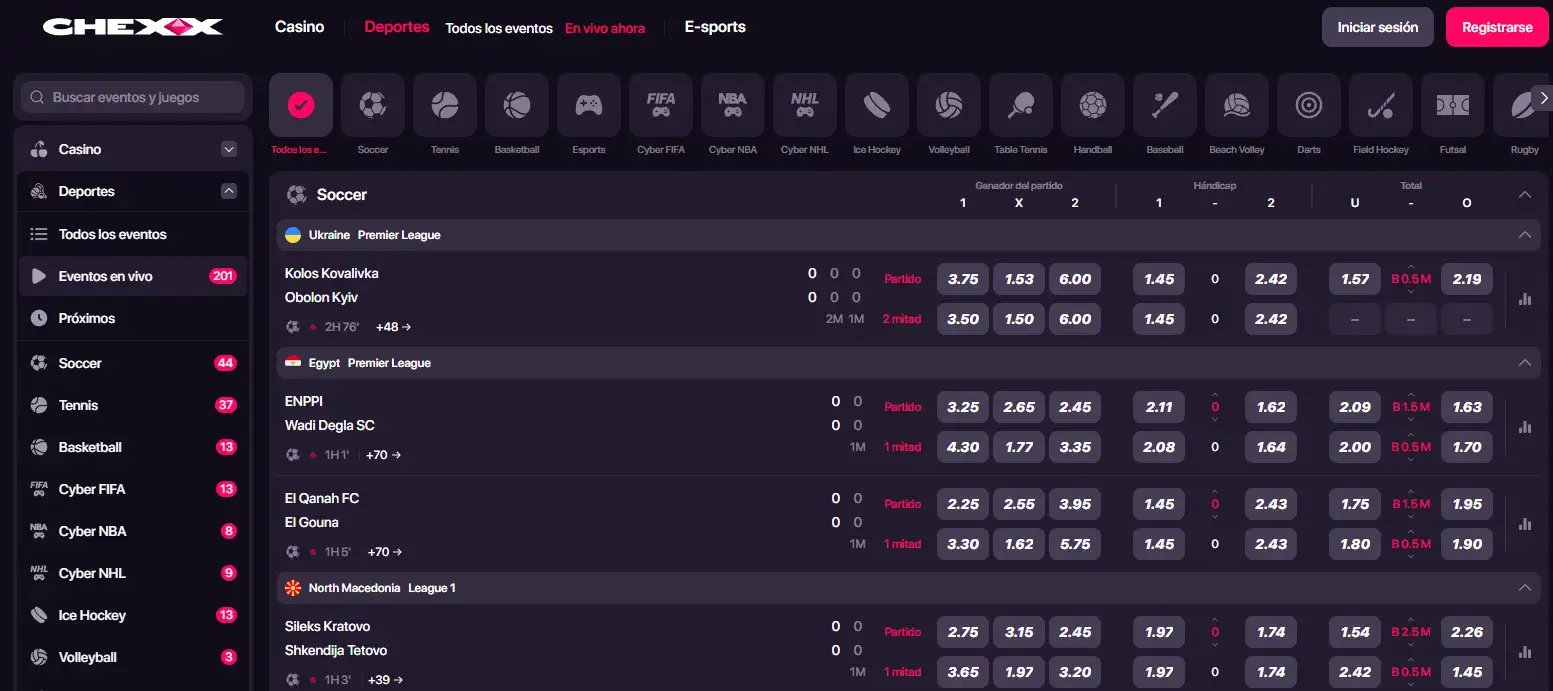Screen dimensions: 1553x691
Task: Pick El Gouna win odds 3.95
Action: (1075, 504)
